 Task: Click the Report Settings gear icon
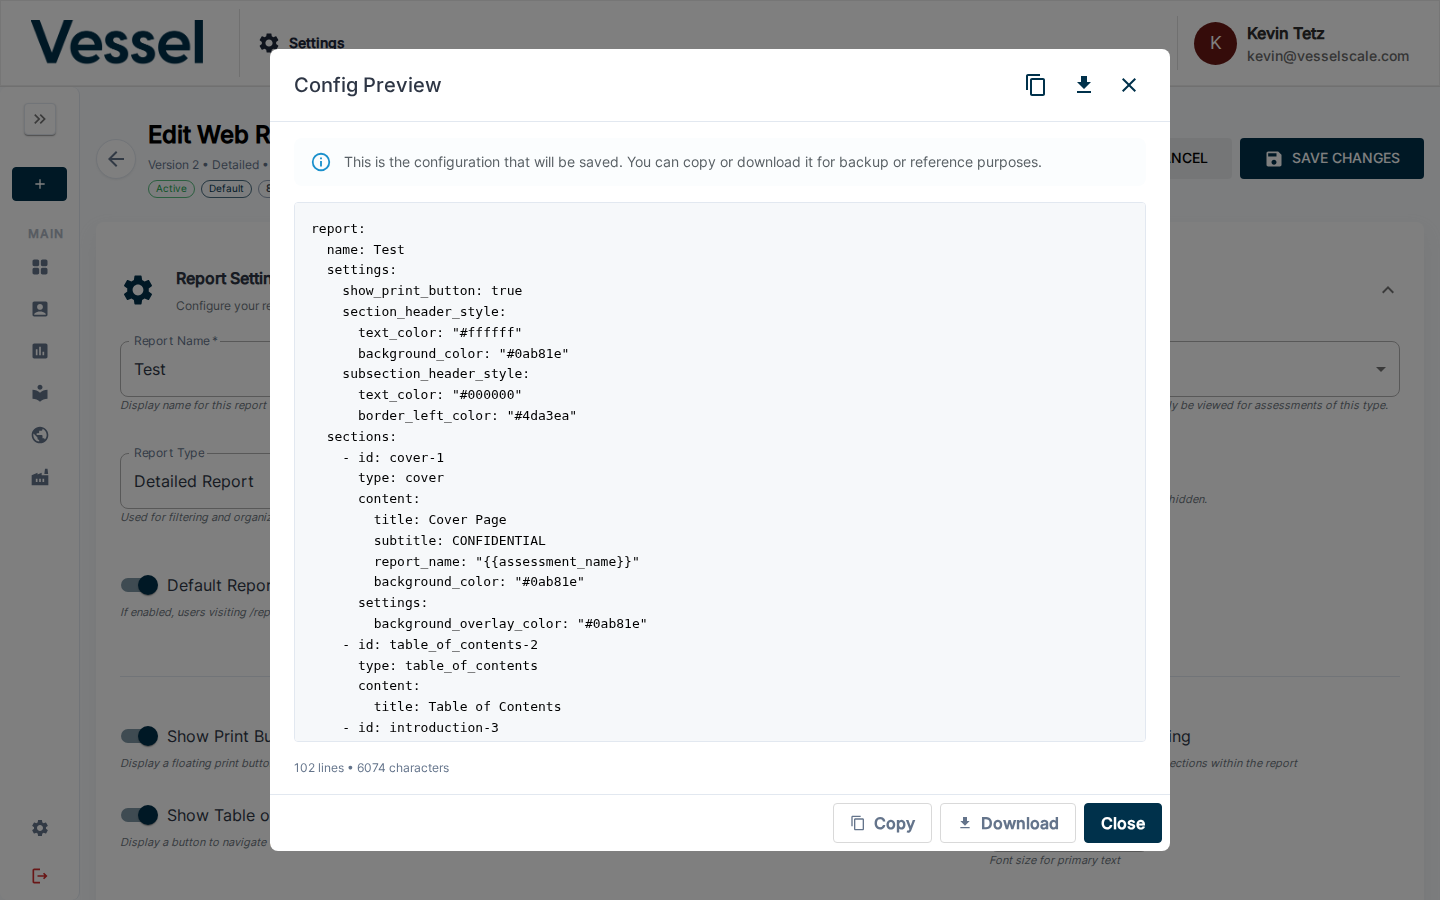pos(138,290)
